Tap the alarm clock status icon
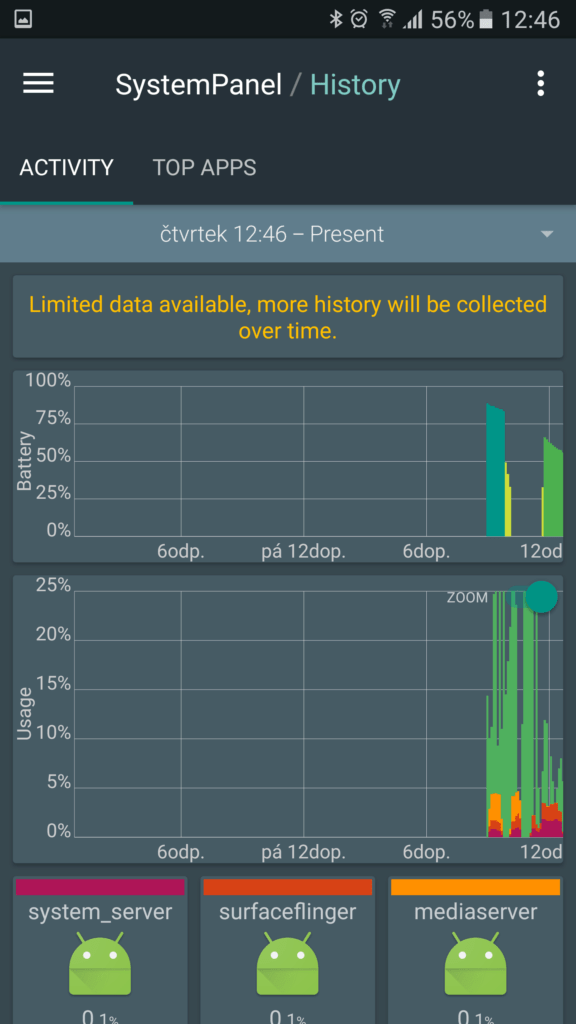This screenshot has height=1024, width=576. click(x=359, y=19)
